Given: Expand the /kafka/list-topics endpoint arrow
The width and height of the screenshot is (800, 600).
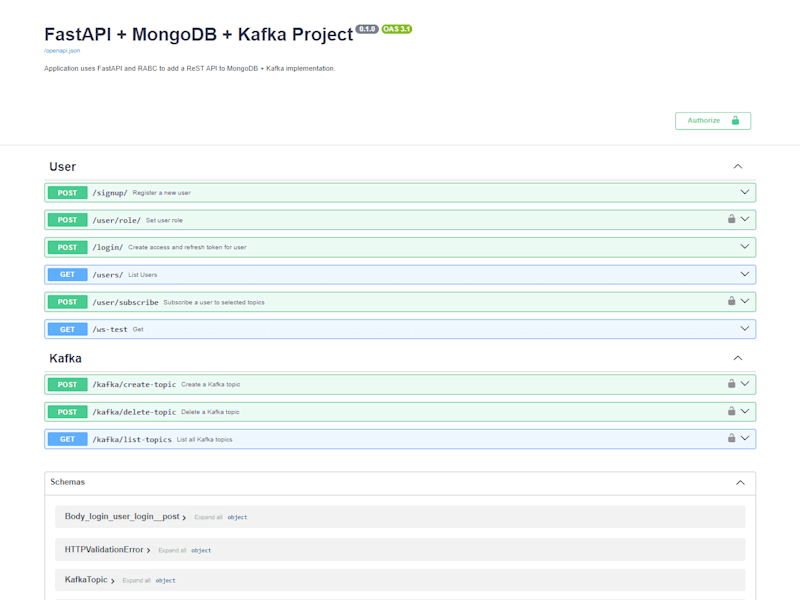Looking at the screenshot, I should coord(745,439).
